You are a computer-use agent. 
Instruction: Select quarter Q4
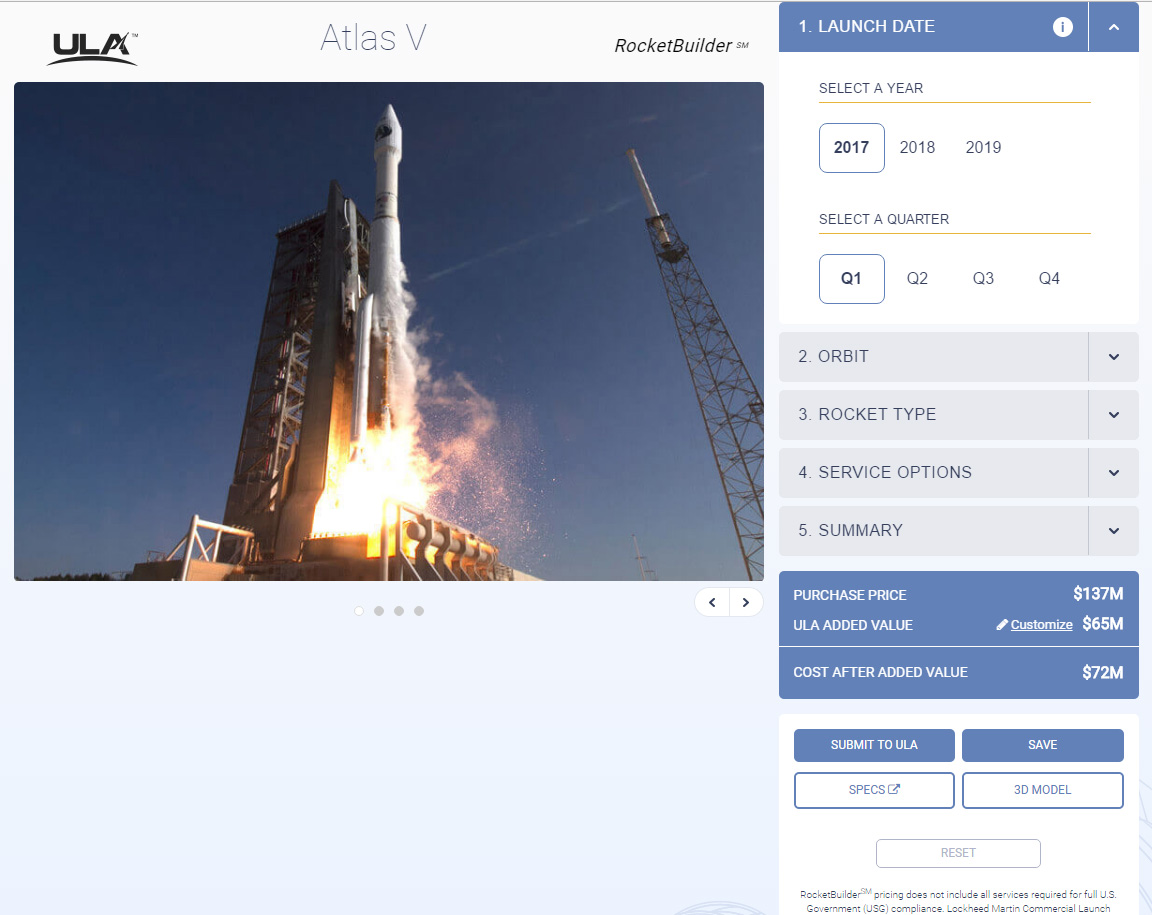click(1049, 278)
